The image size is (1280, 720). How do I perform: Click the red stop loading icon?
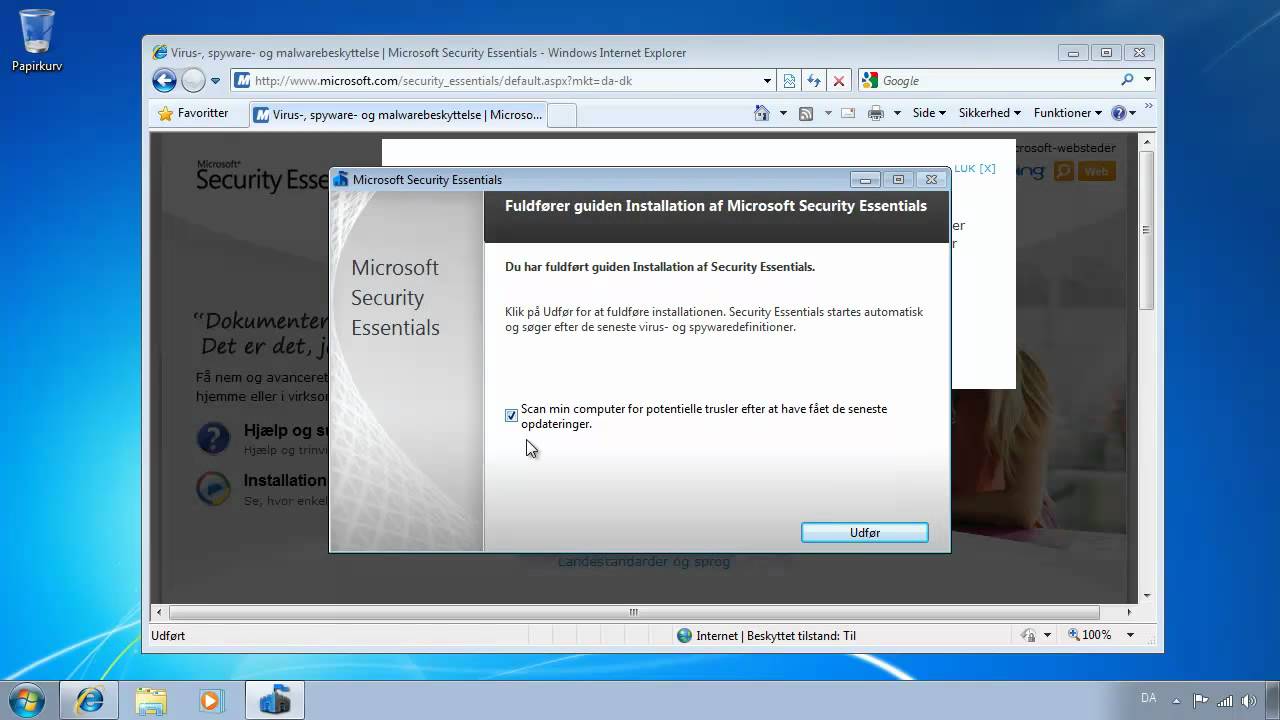tap(839, 81)
